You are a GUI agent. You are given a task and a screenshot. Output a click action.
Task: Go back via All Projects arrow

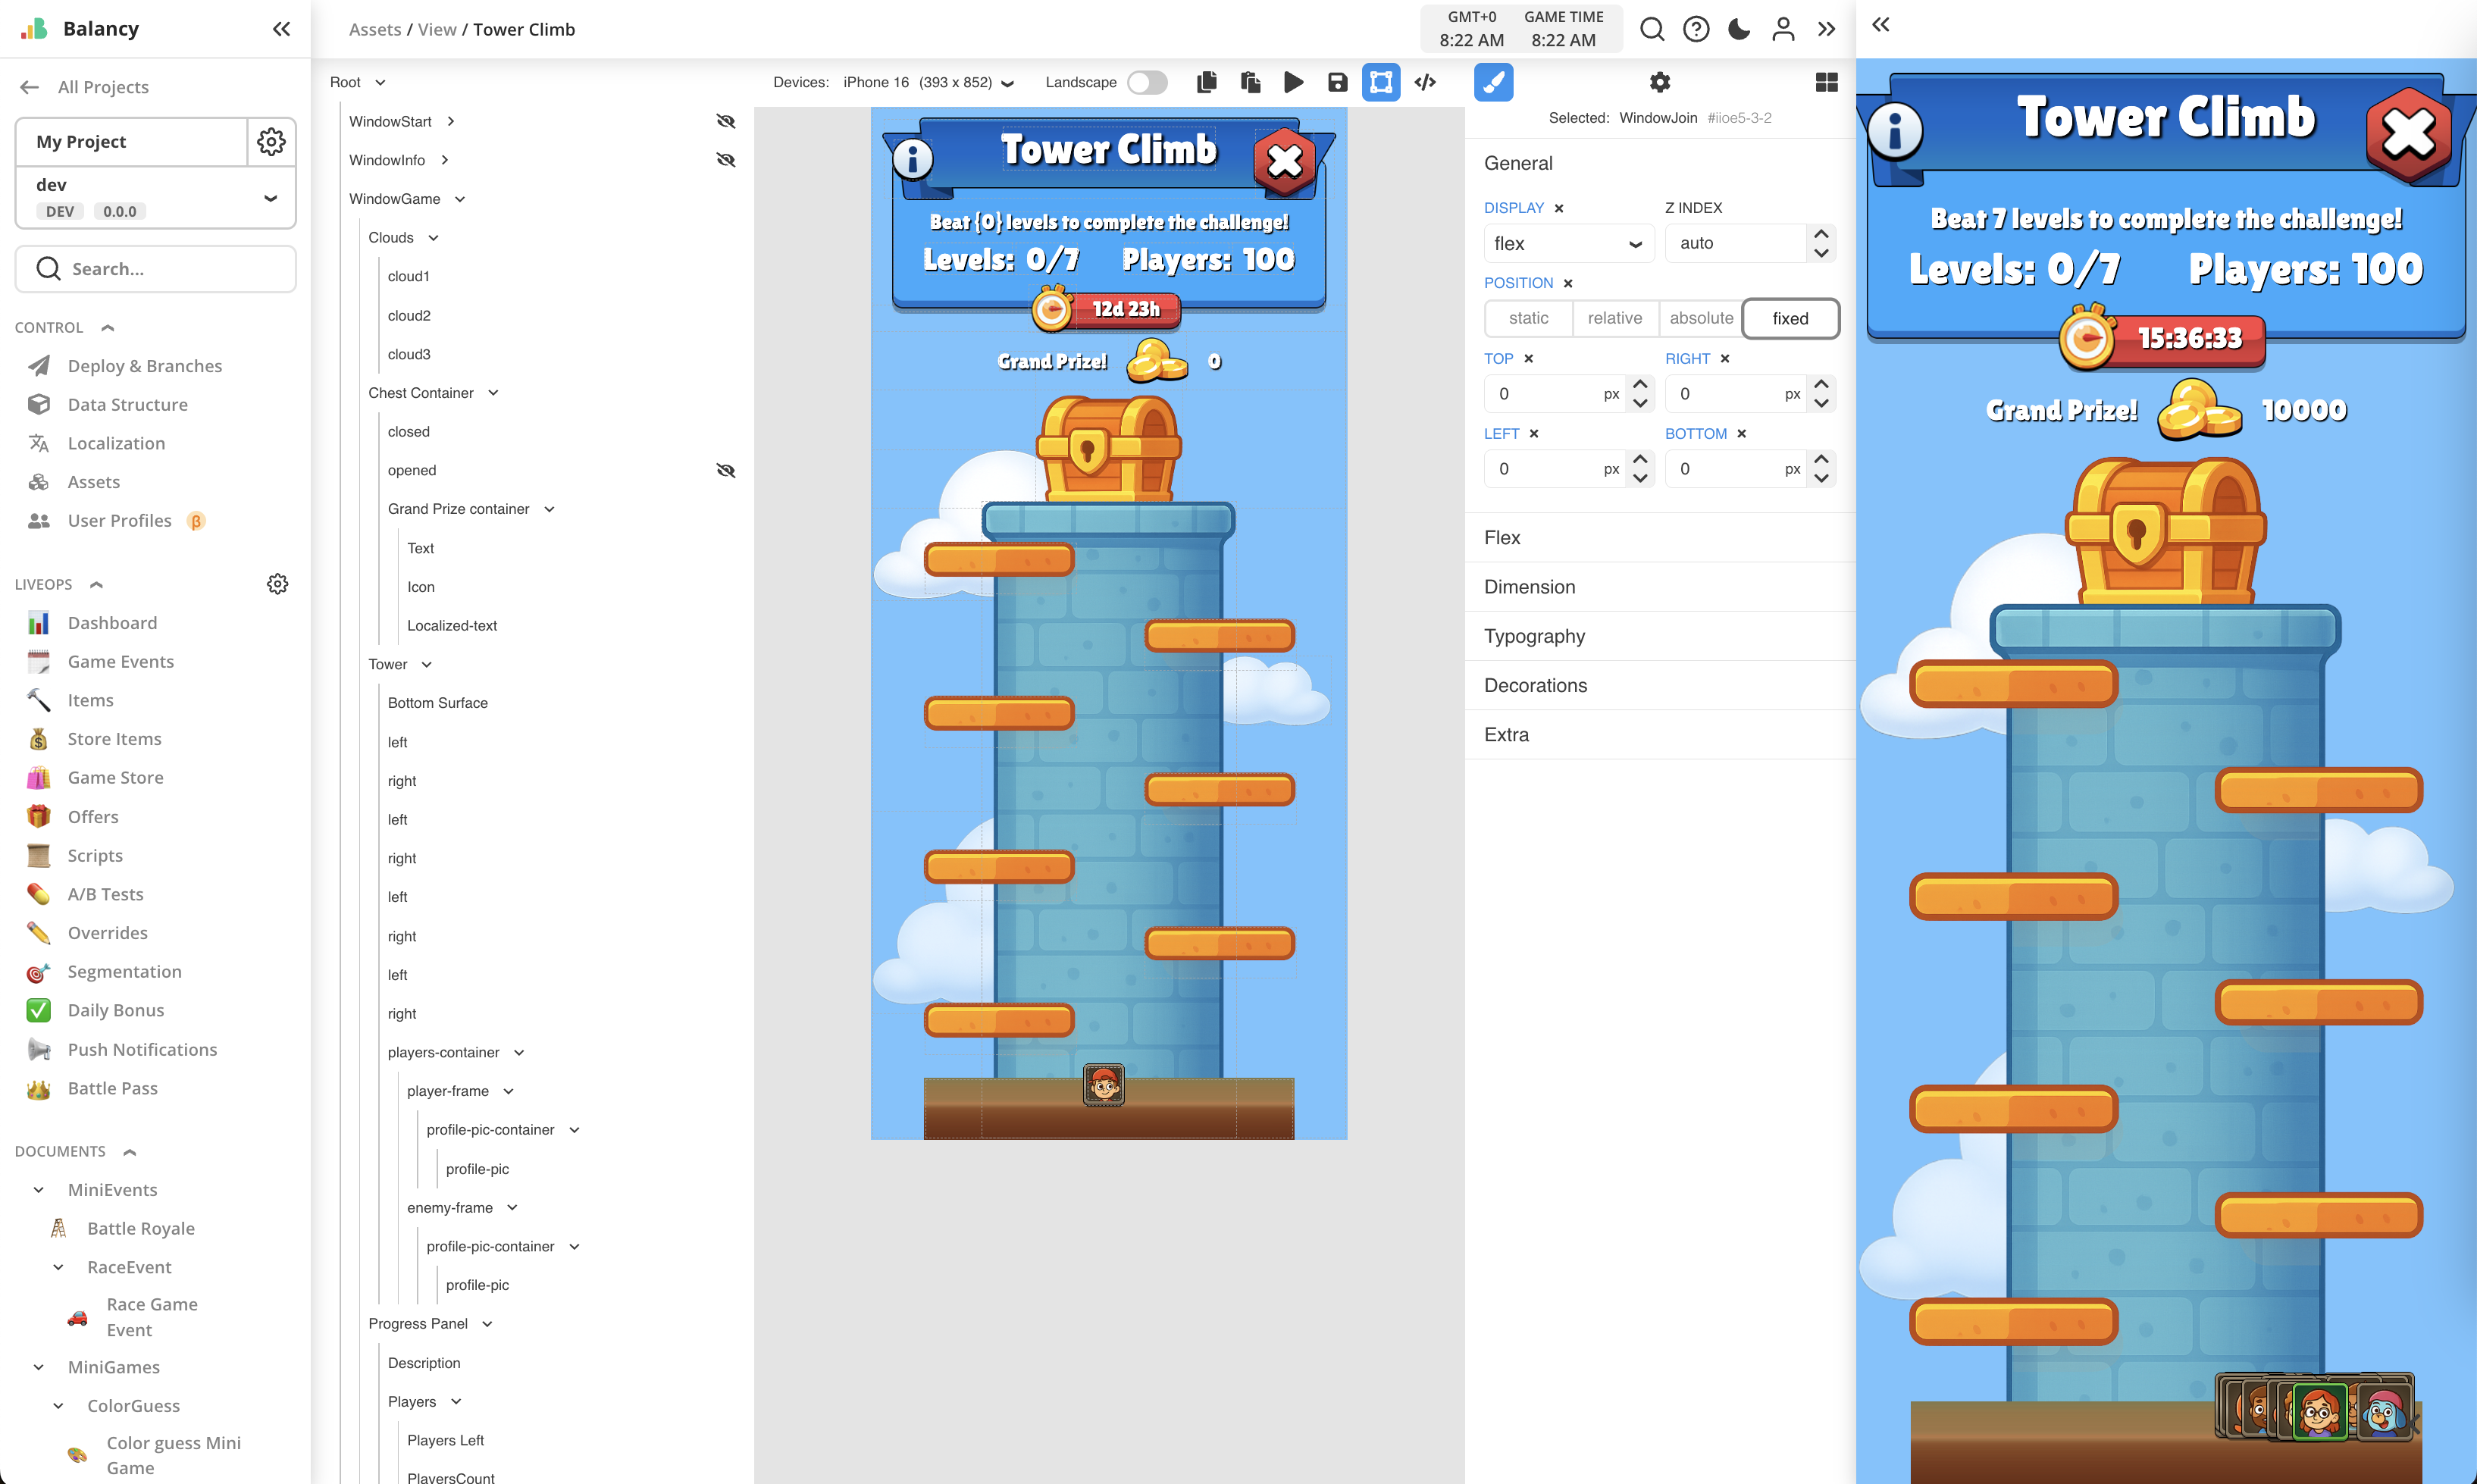(29, 87)
